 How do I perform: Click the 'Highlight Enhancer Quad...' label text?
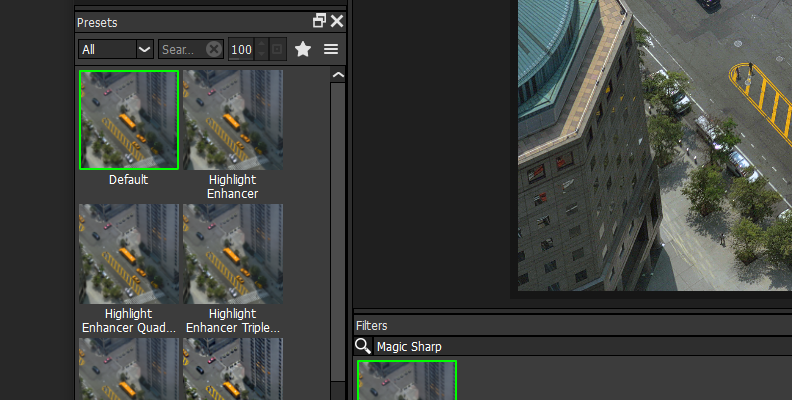[x=129, y=321]
